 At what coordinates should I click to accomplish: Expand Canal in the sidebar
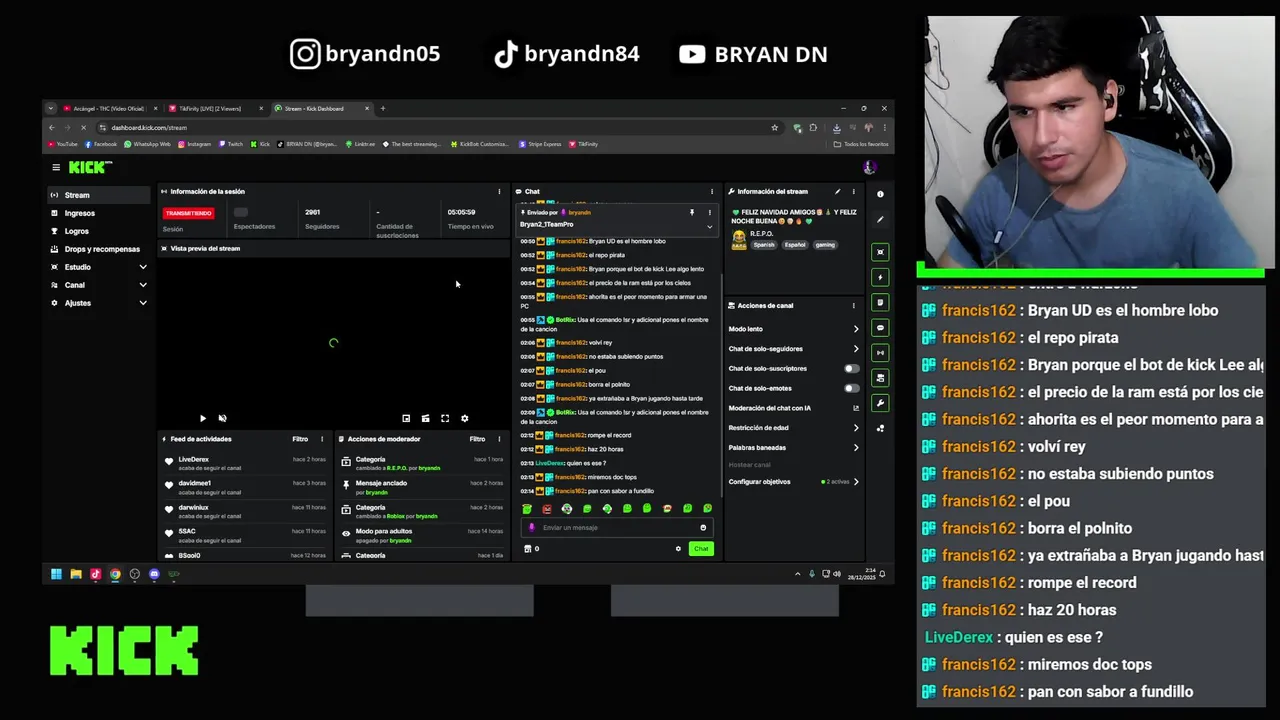[x=99, y=285]
